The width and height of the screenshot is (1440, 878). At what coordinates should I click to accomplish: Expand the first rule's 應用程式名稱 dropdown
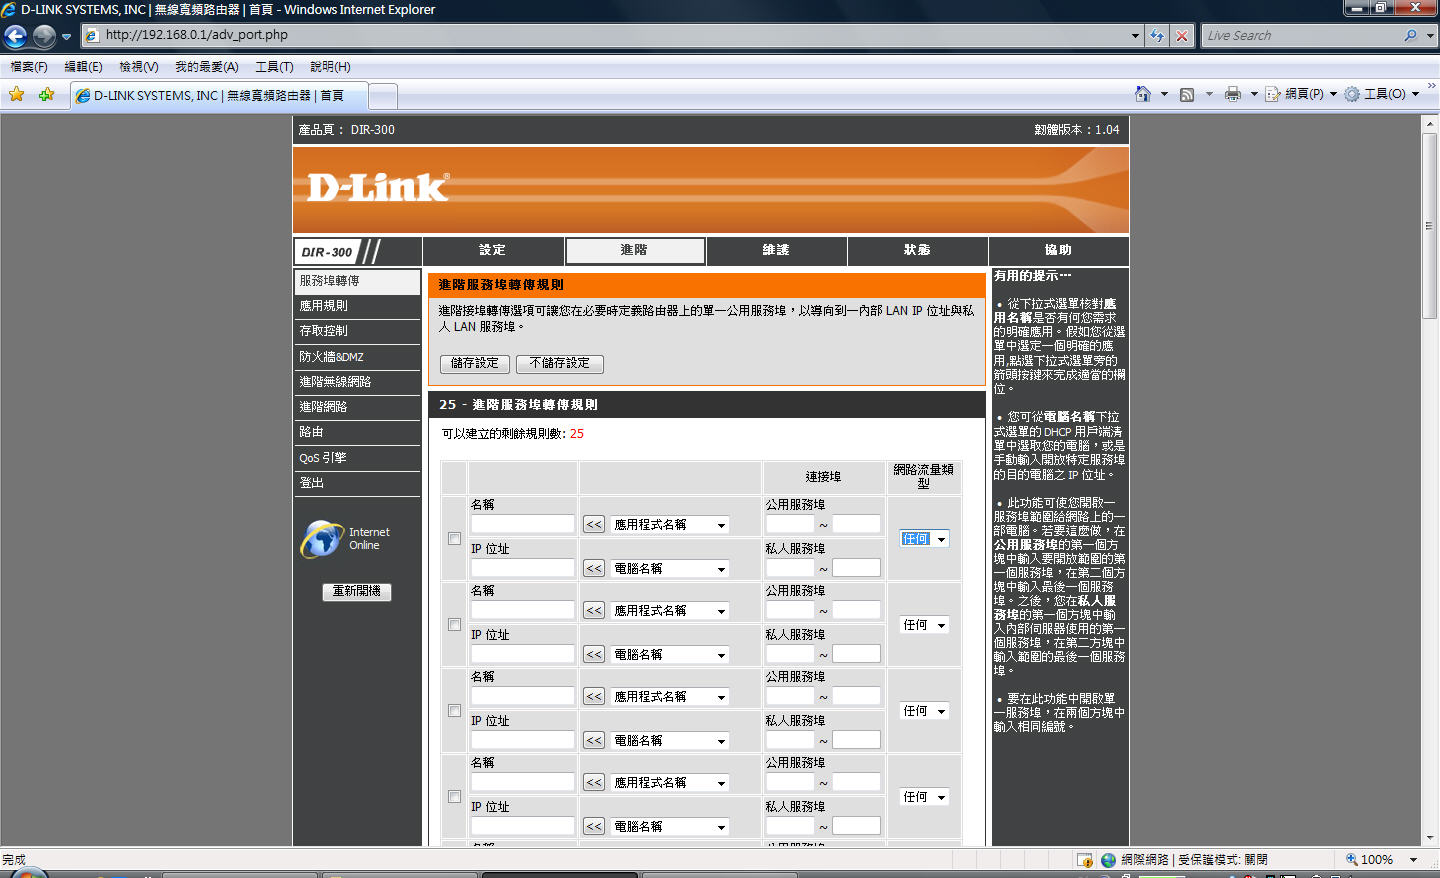(670, 525)
